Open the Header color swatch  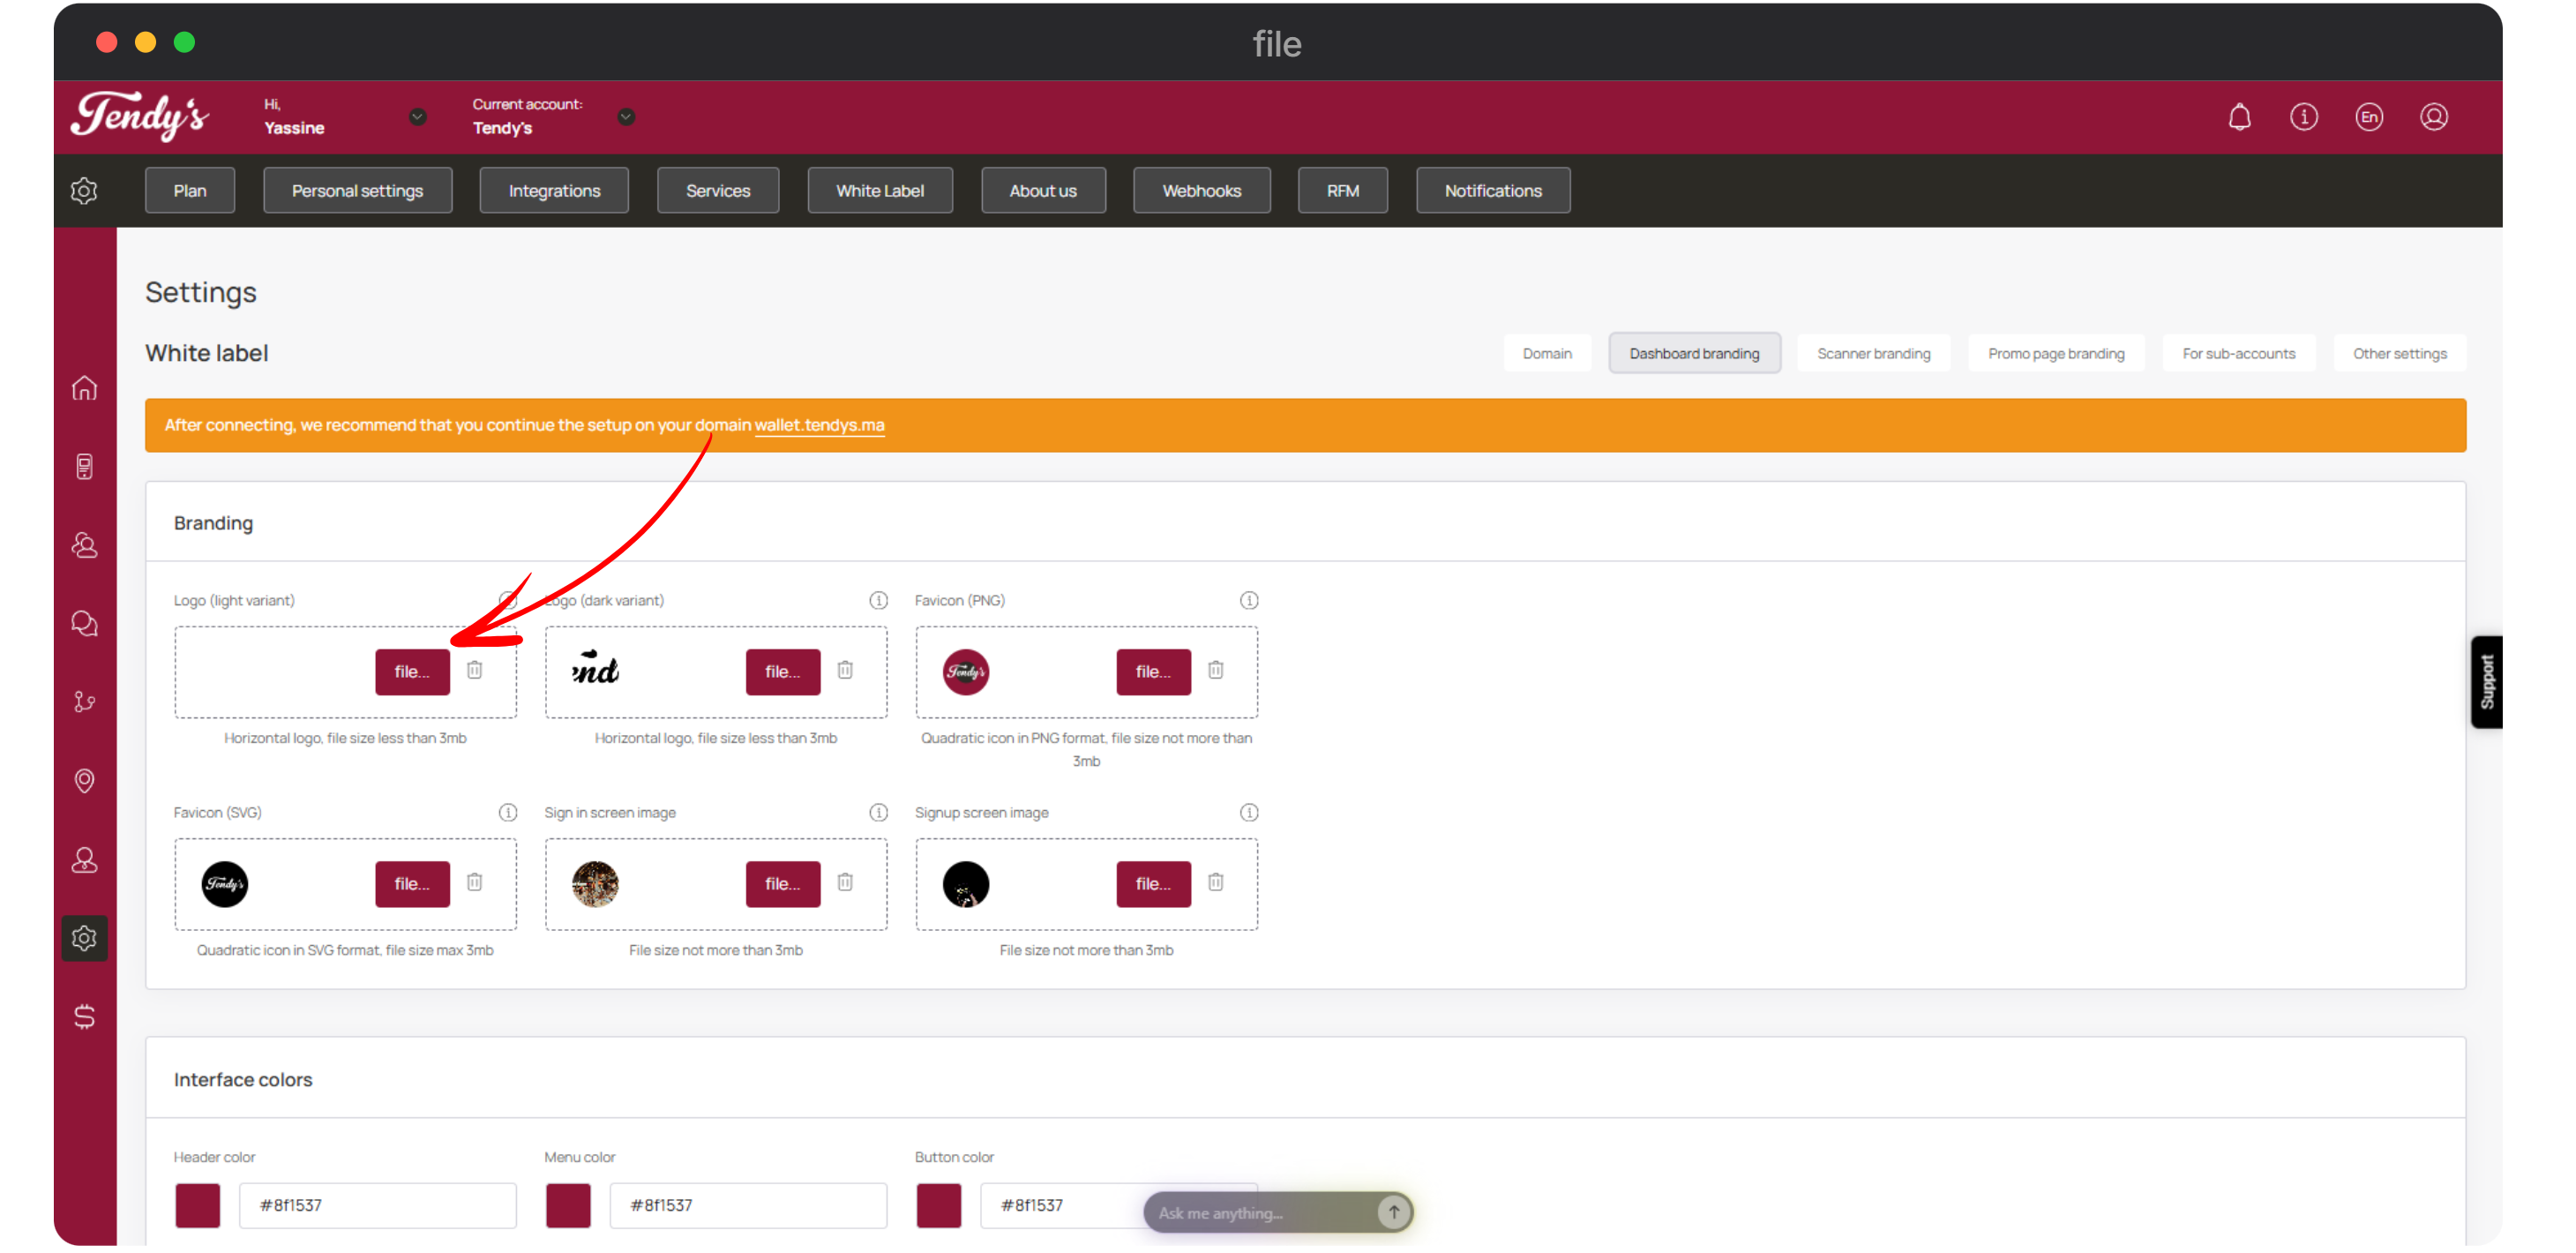pos(198,1205)
